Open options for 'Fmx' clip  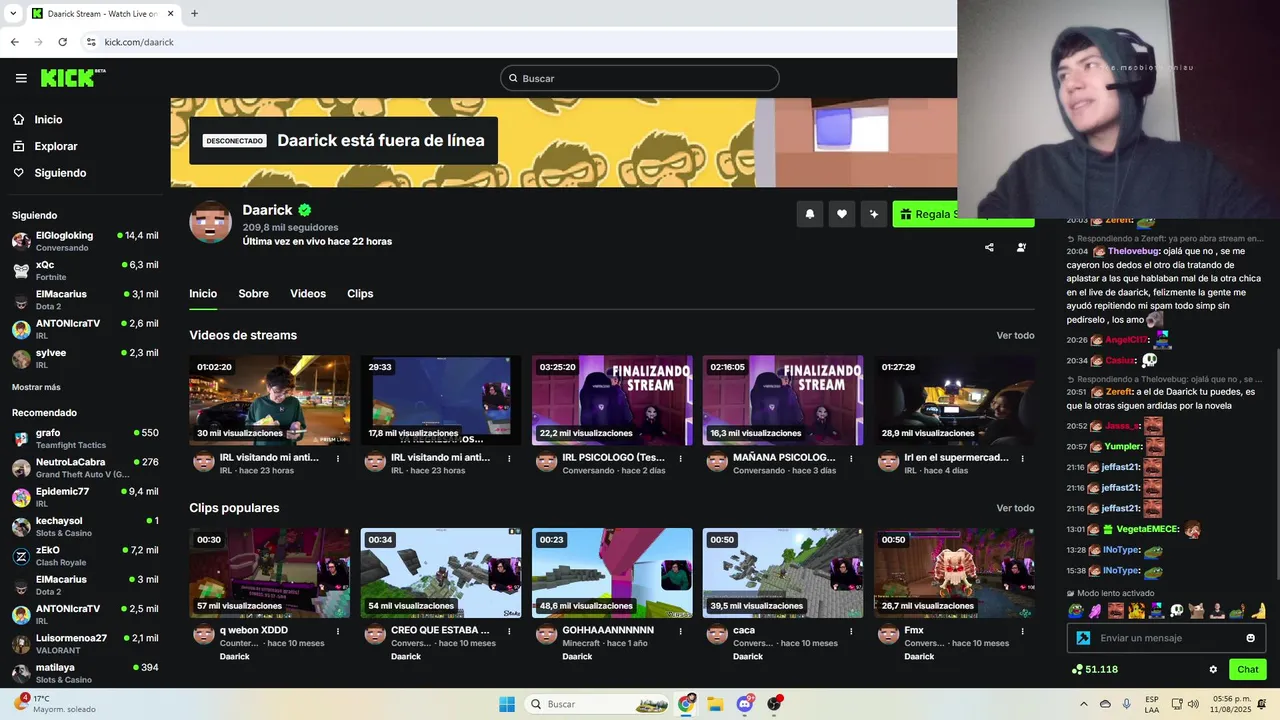pos(1022,631)
